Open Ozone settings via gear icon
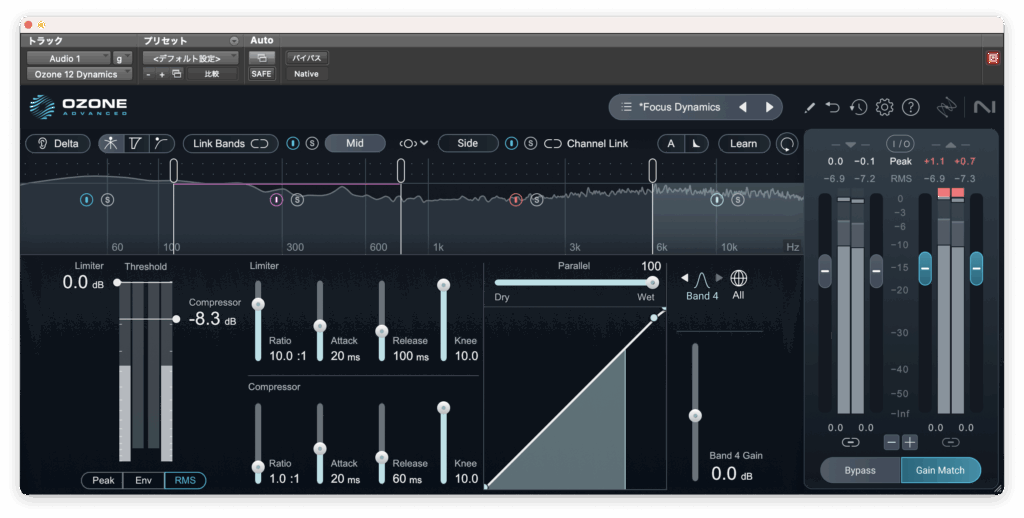Screen dimensions: 1024x518 pyautogui.click(x=884, y=107)
